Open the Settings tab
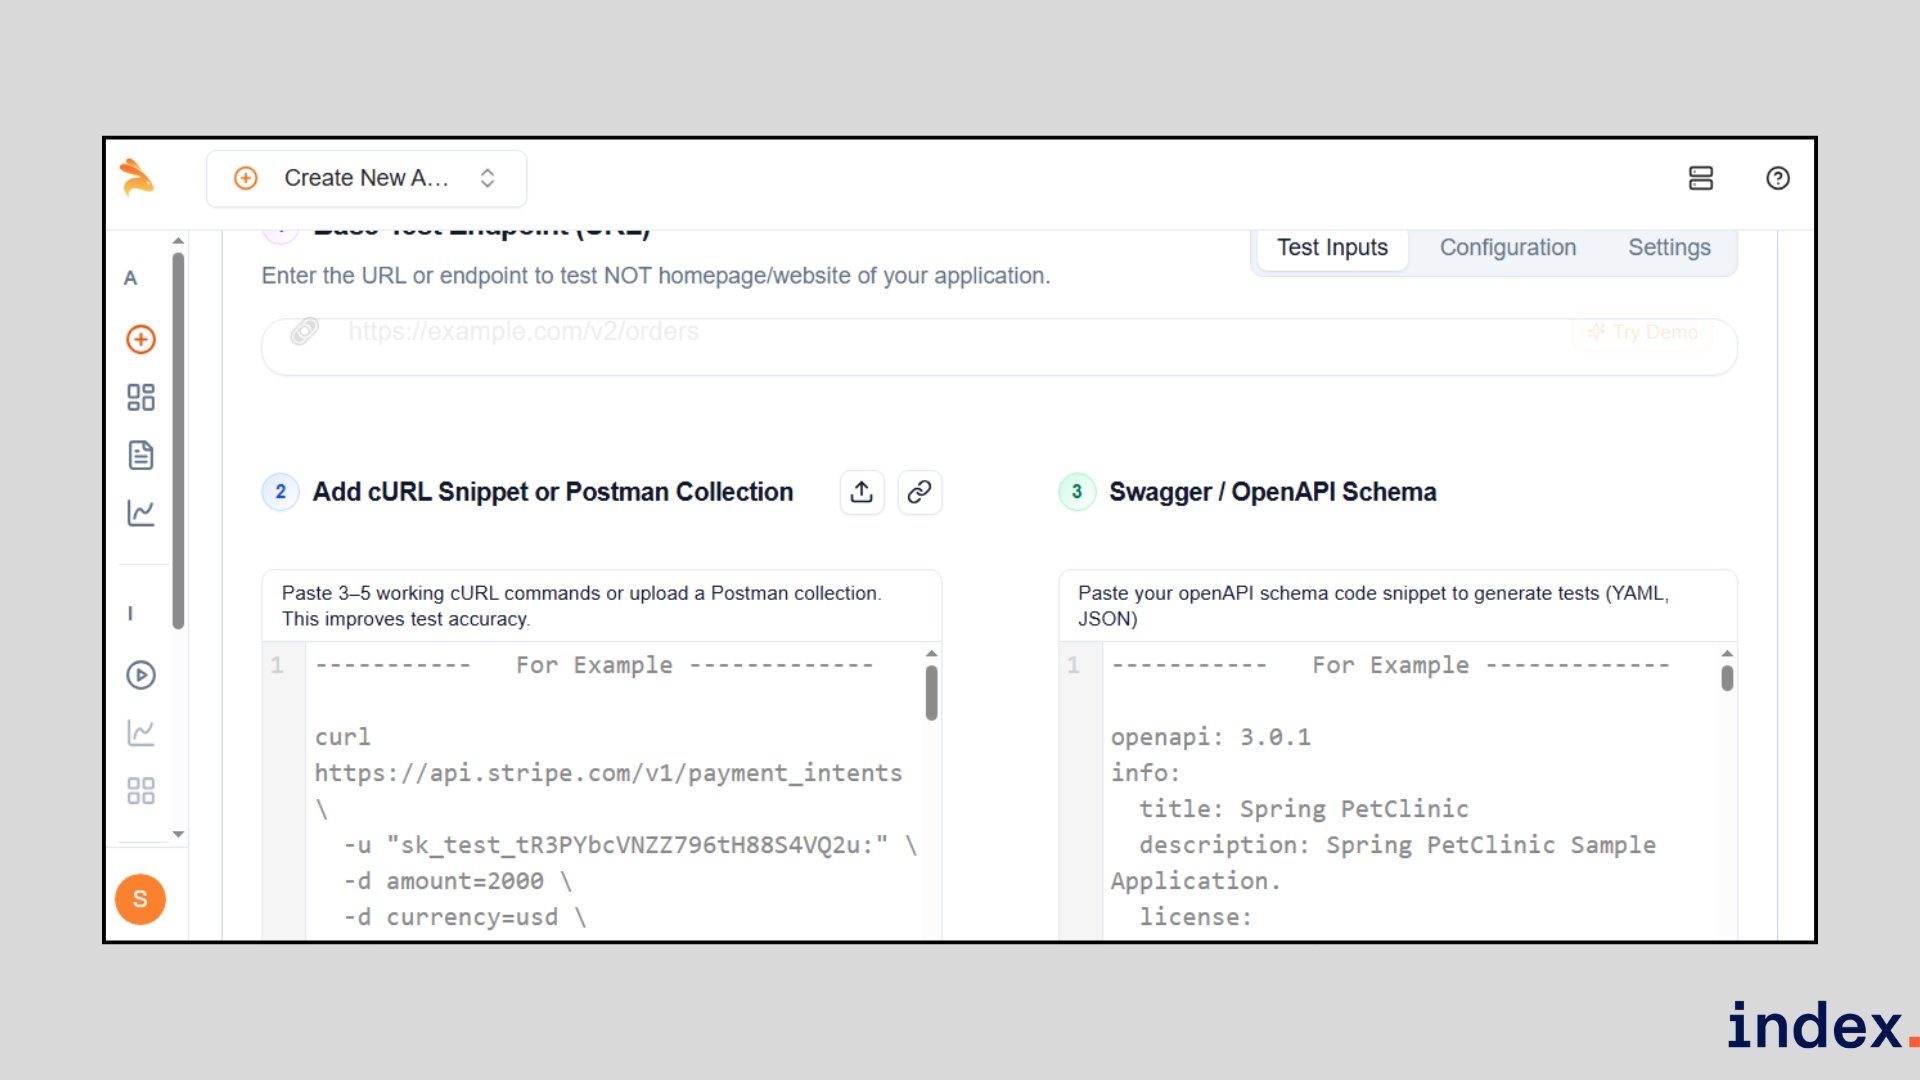This screenshot has height=1080, width=1920. 1668,247
